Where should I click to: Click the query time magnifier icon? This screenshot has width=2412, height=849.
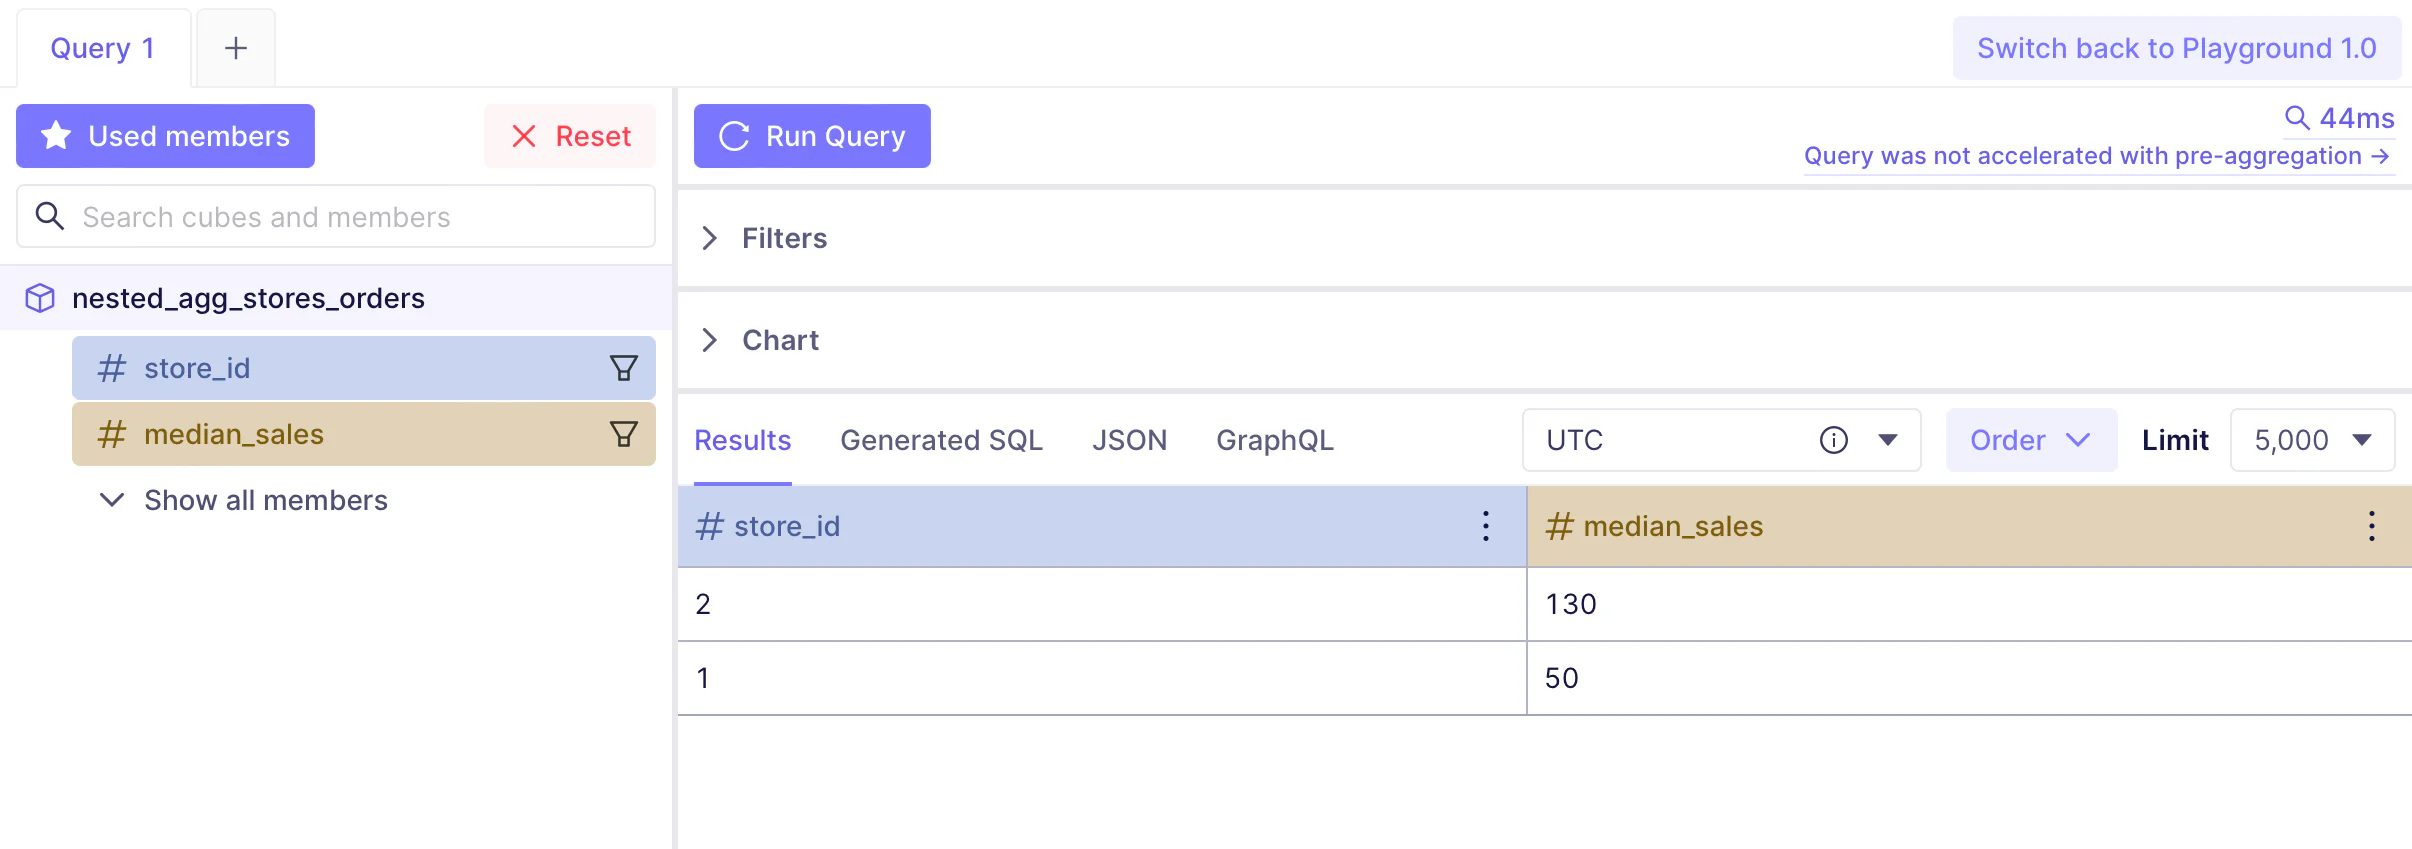2297,118
